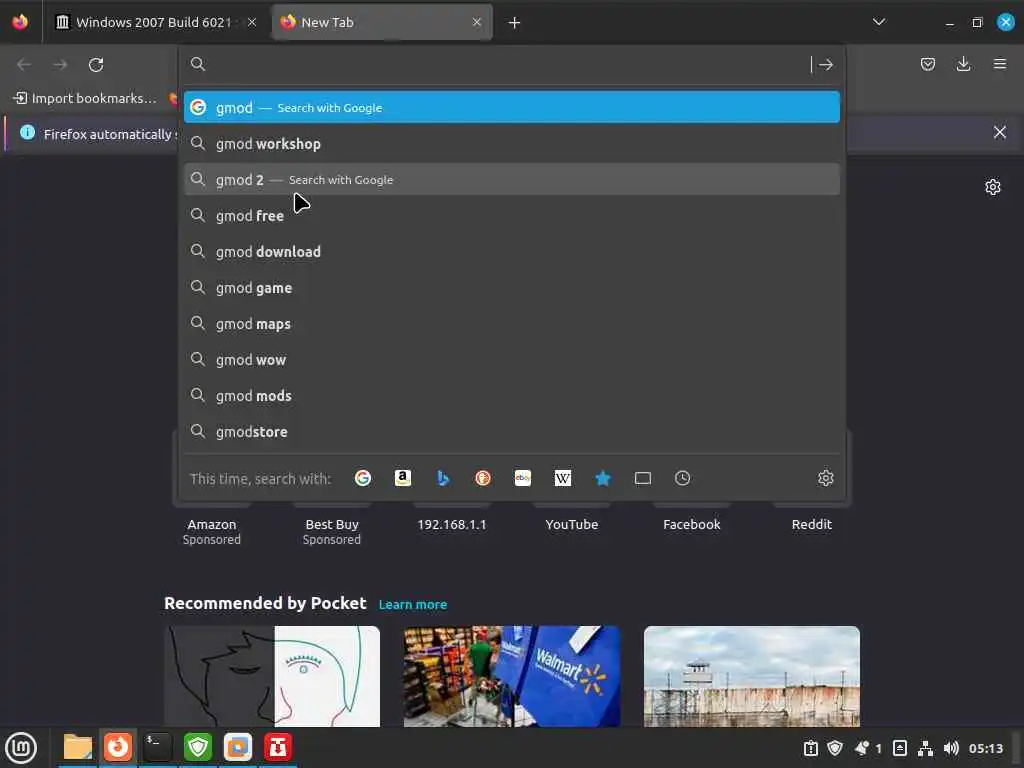1024x768 pixels.
Task: Switch to Windows 2007 Build 6021 tab
Action: tap(156, 22)
